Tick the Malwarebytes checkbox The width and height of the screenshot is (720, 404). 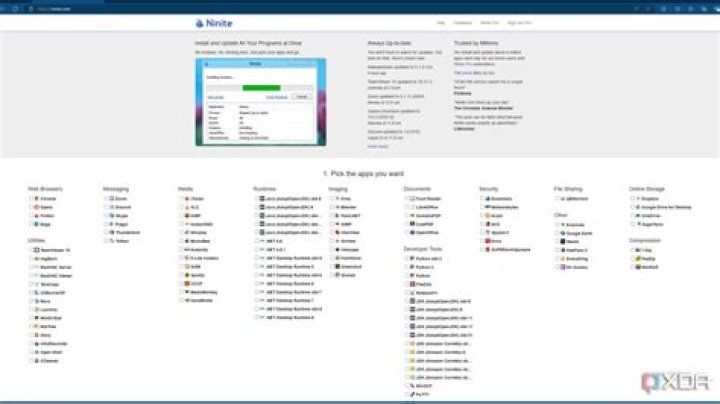[482, 208]
